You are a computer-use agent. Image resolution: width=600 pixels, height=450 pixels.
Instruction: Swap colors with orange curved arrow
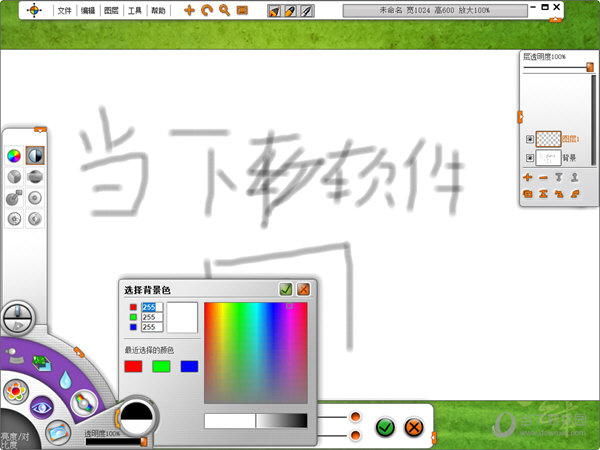coord(117,418)
